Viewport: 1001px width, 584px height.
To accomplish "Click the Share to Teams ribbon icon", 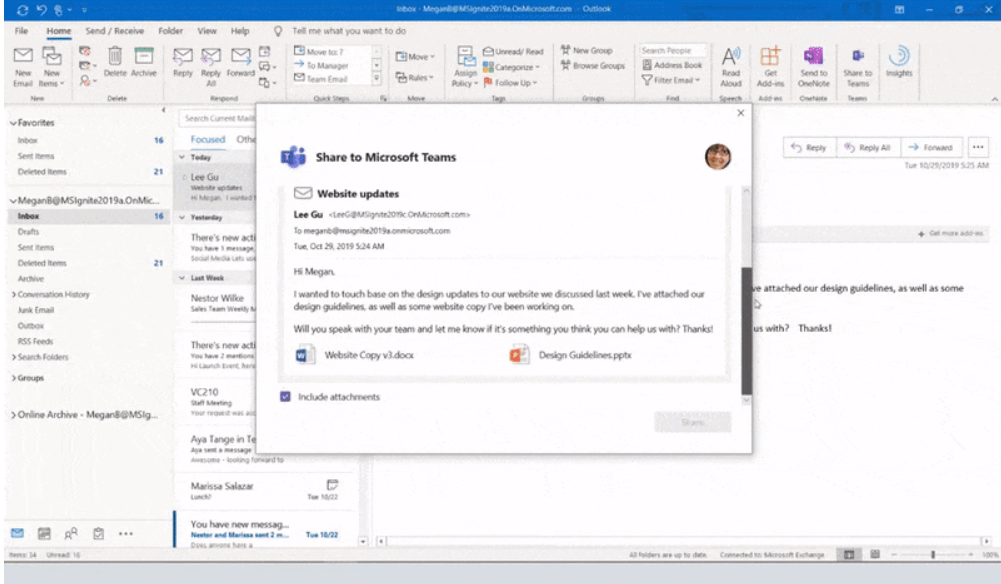I will pyautogui.click(x=857, y=56).
